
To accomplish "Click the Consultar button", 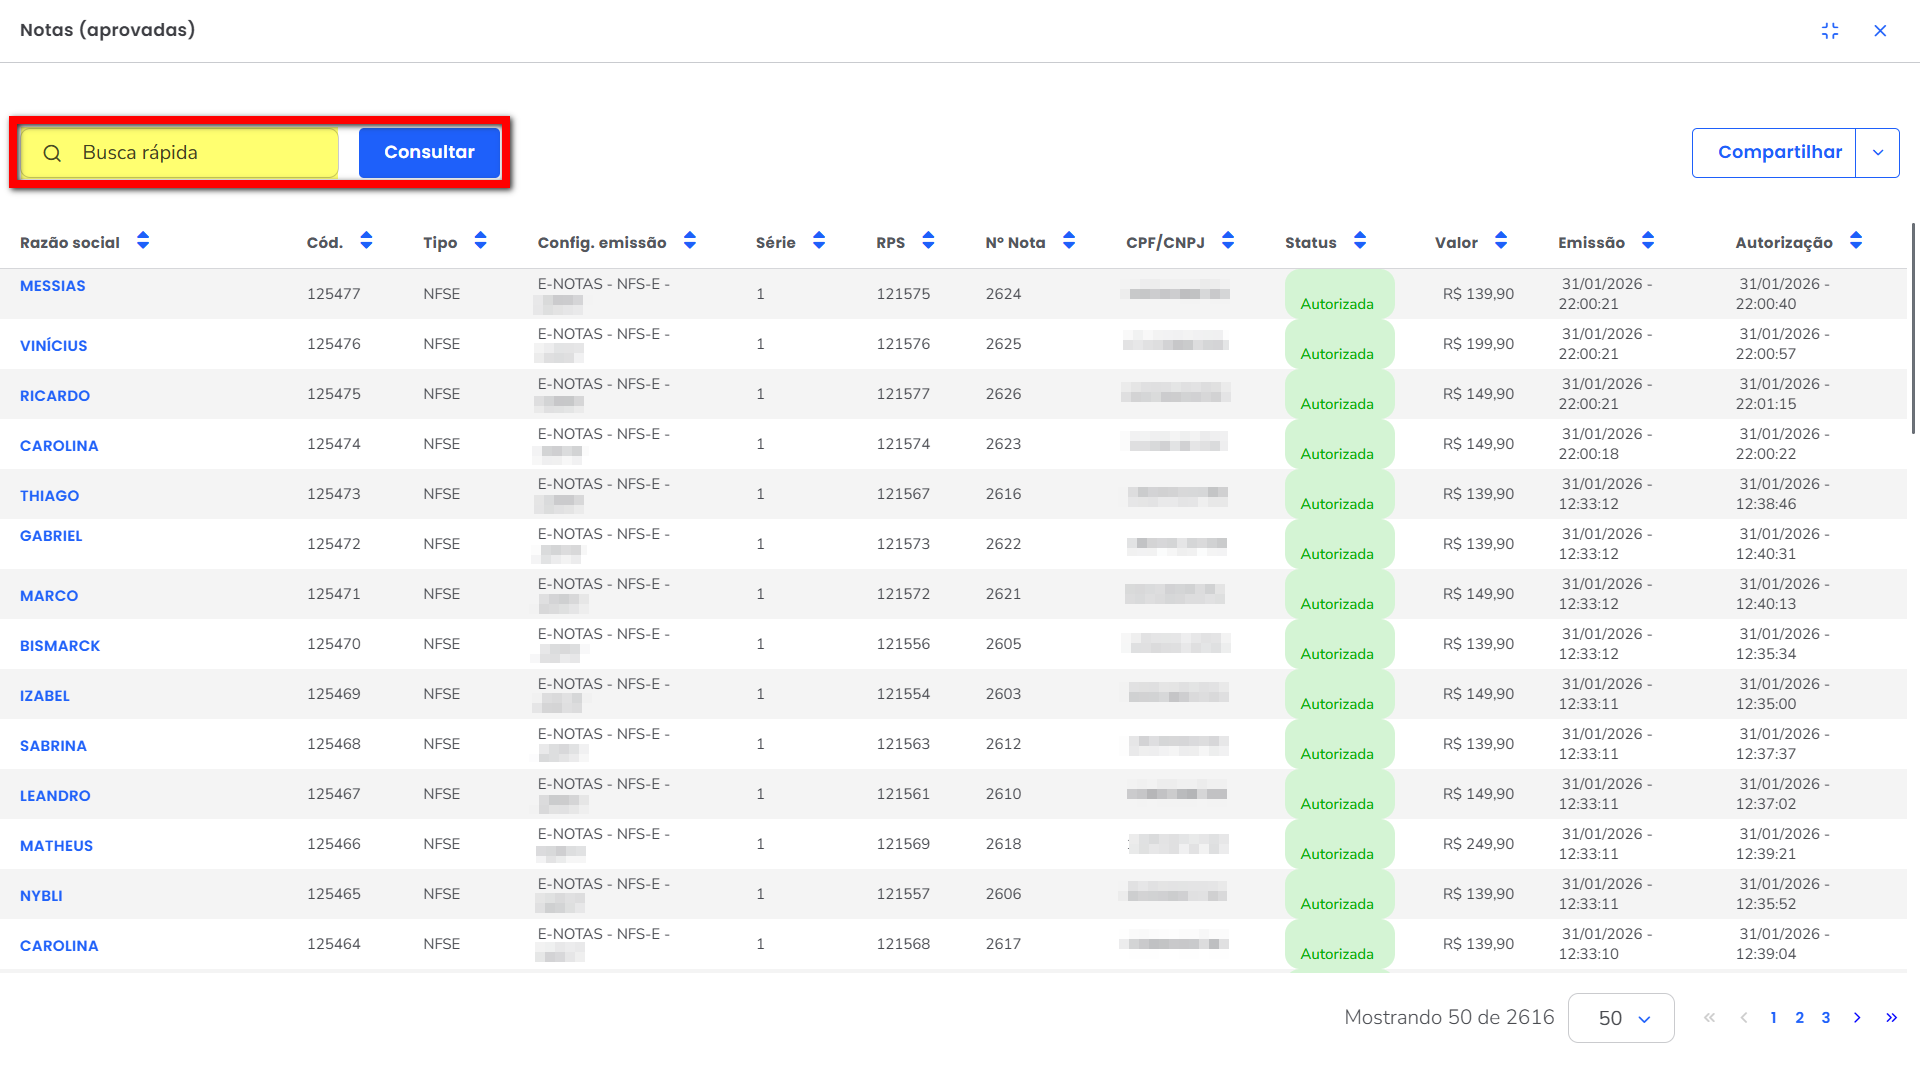I will point(429,153).
